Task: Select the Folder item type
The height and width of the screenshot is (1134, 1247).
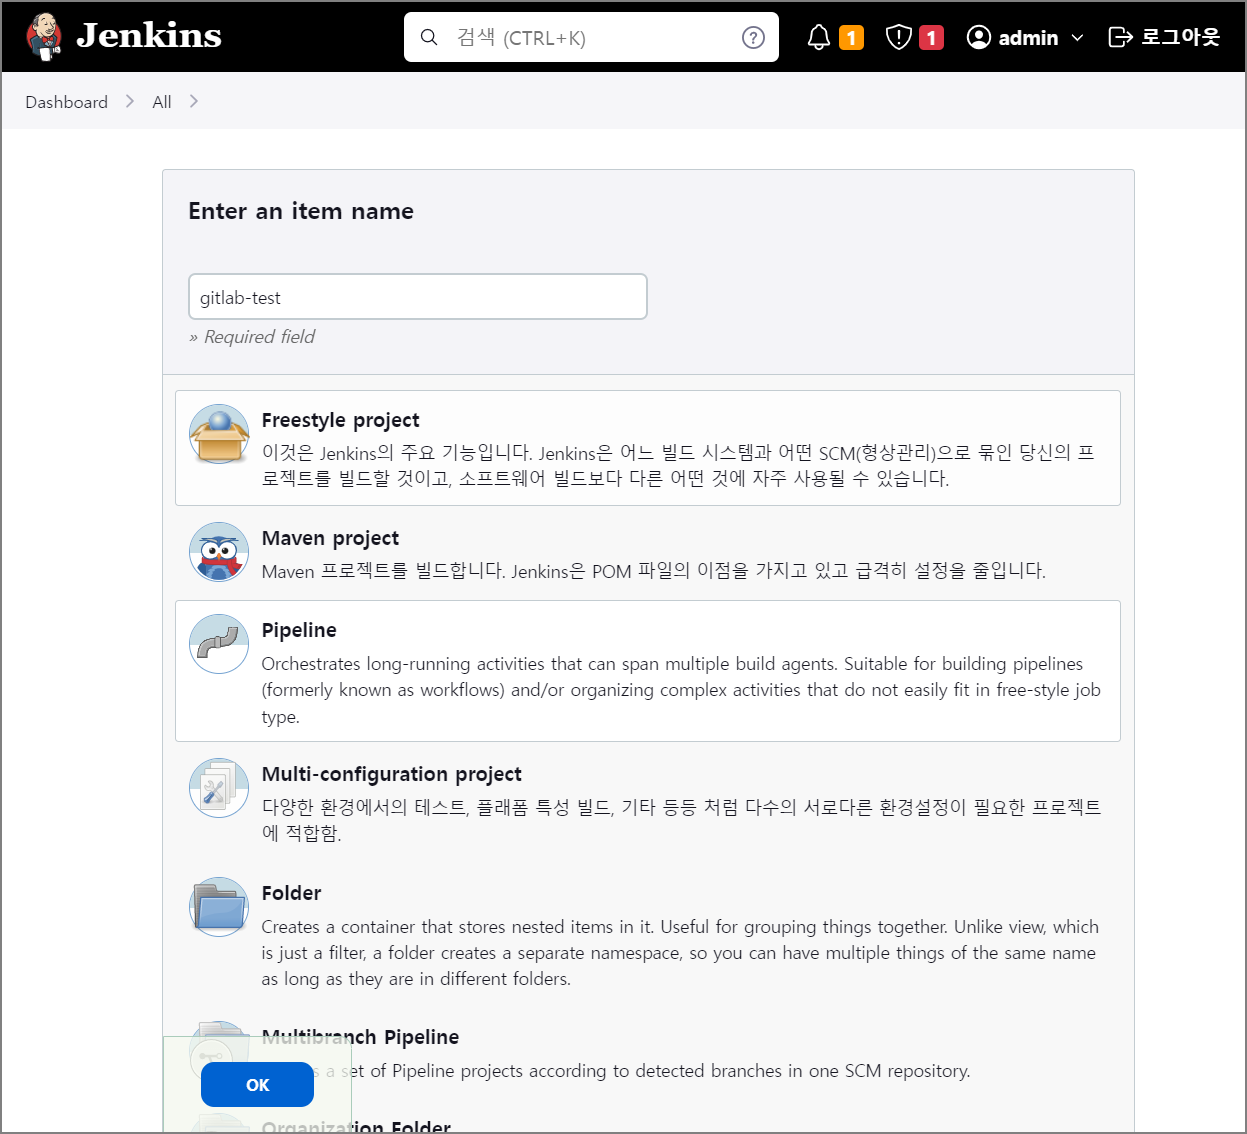Action: pos(648,935)
